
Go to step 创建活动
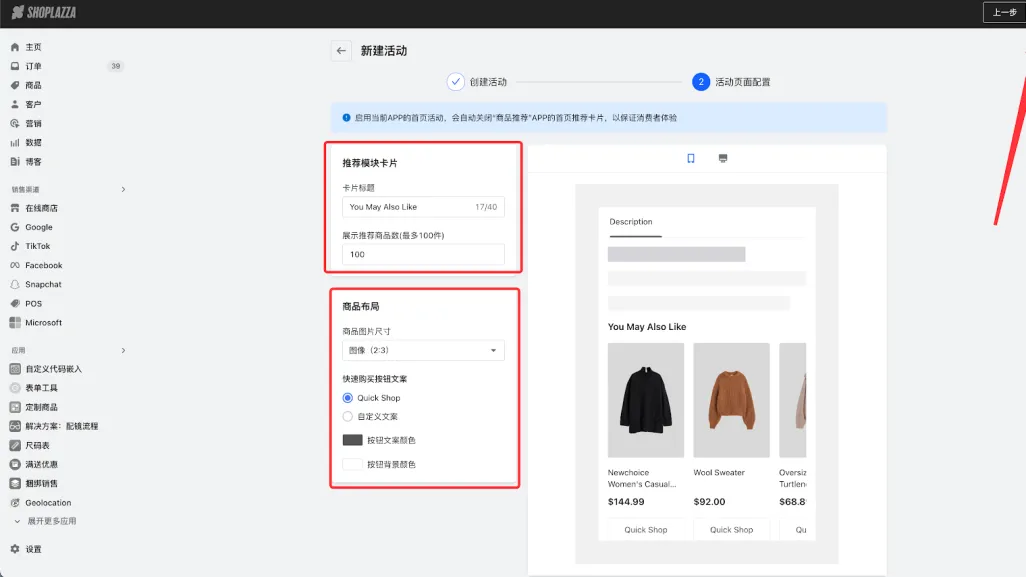[x=477, y=82]
